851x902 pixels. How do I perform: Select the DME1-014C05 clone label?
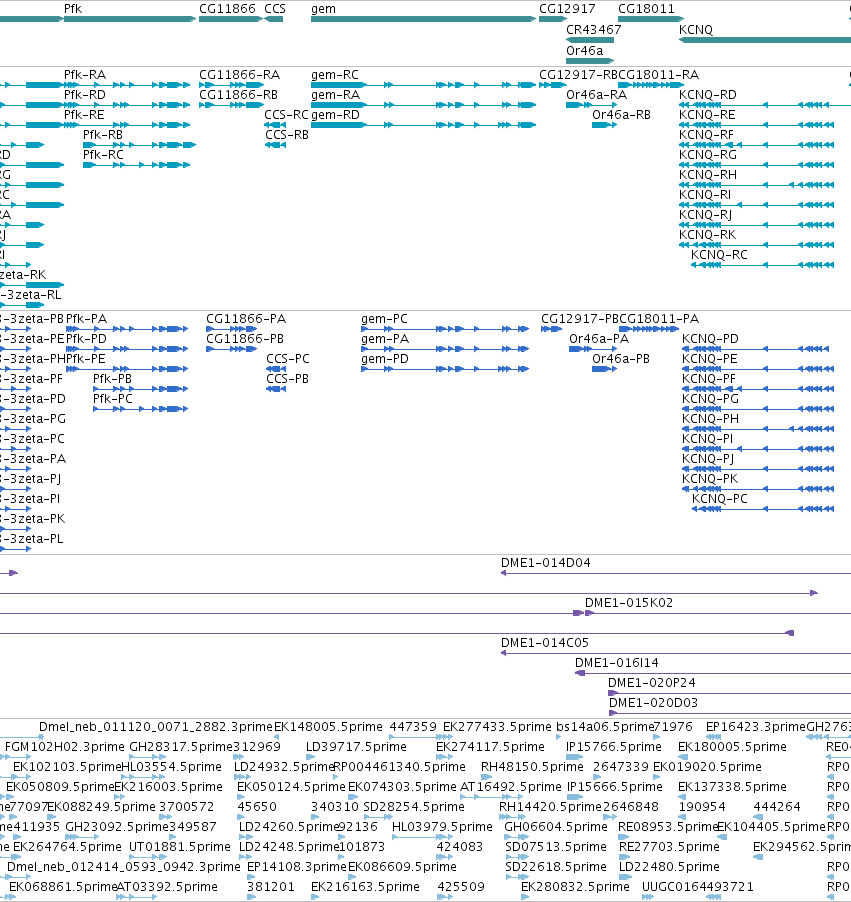tap(545, 643)
